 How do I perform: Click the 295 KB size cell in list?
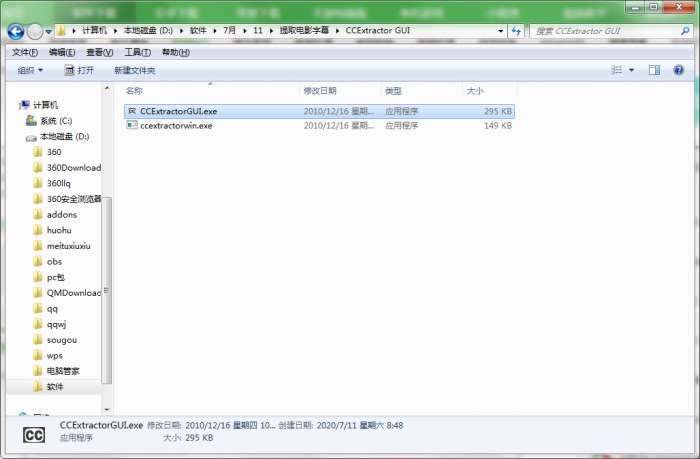498,111
